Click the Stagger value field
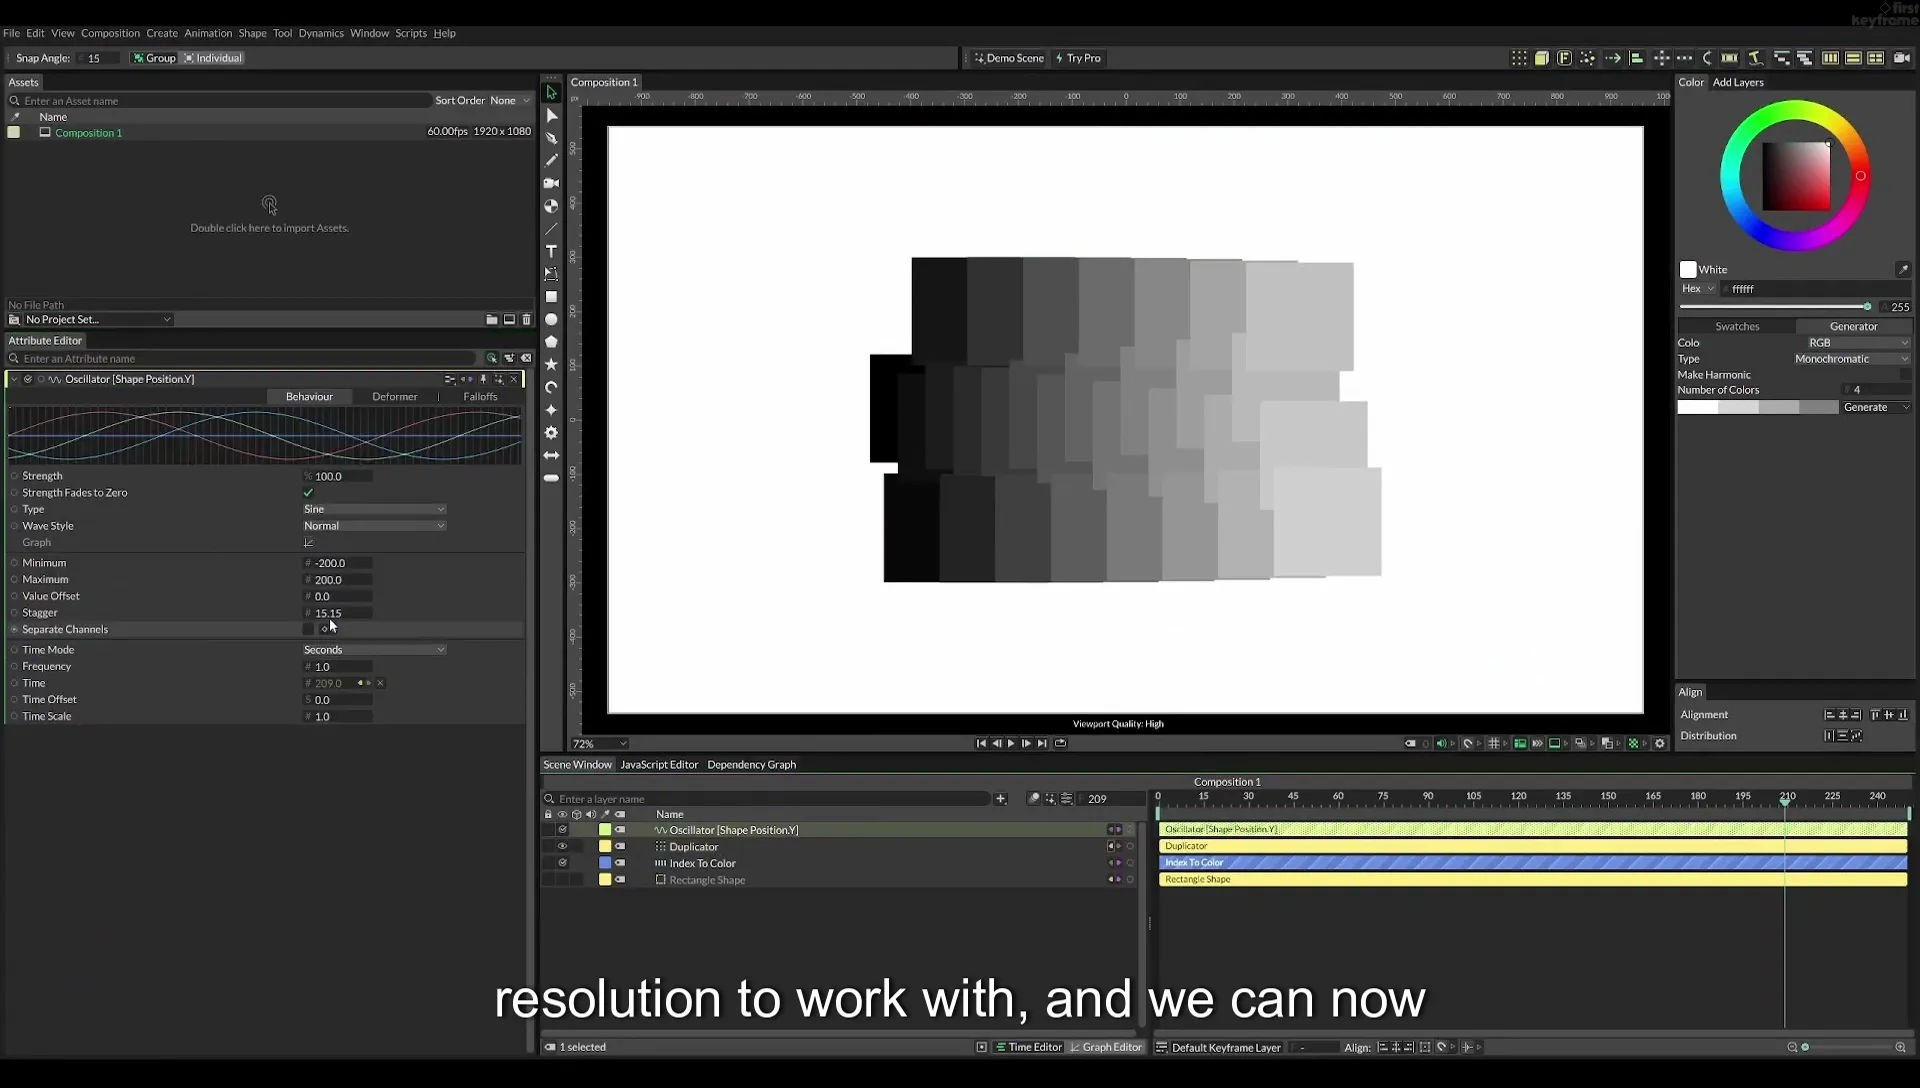Viewport: 1920px width, 1088px height. (x=342, y=613)
